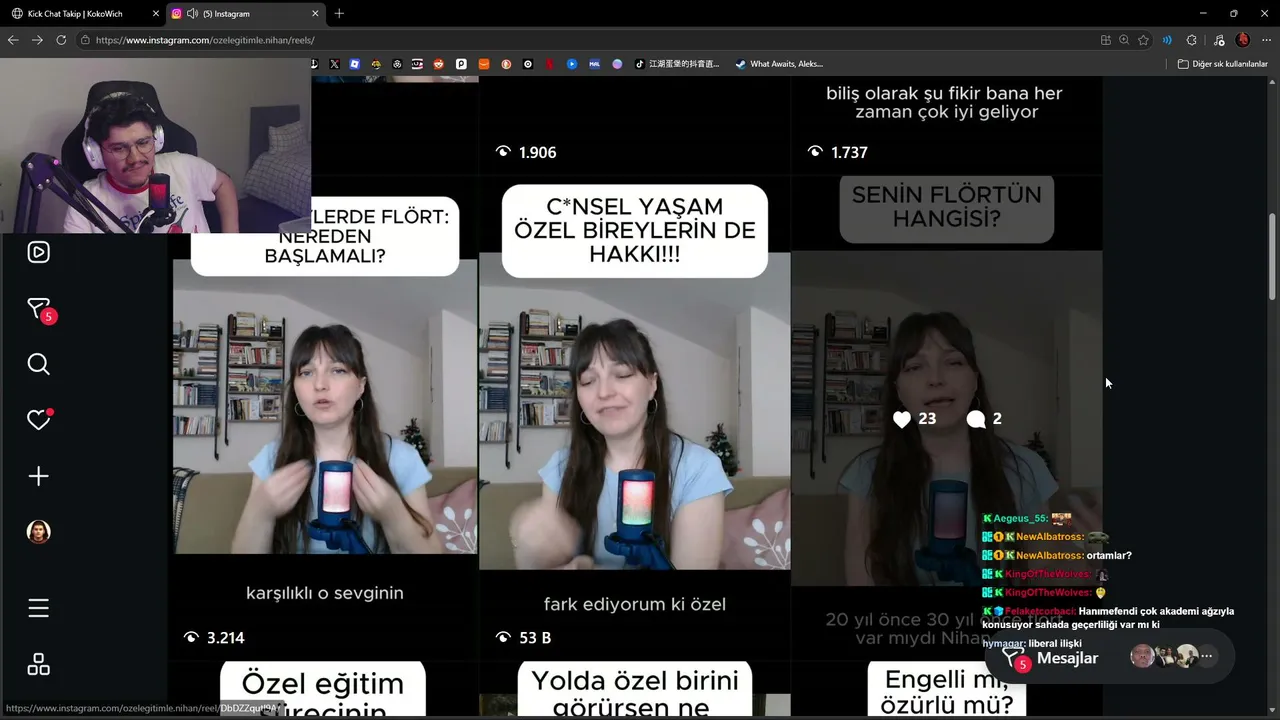The width and height of the screenshot is (1280, 720).
Task: Open the Engelli mi, özürlü mü? reel
Action: (946, 690)
